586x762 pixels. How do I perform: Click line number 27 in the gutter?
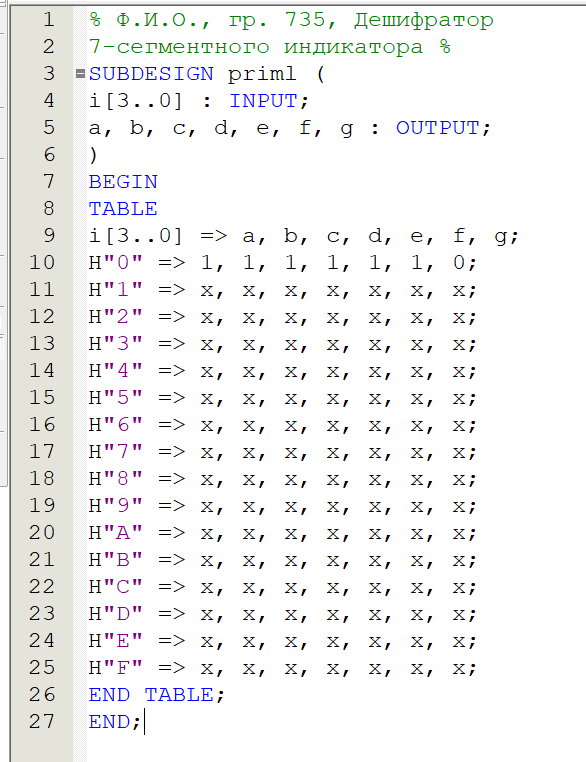pos(42,722)
